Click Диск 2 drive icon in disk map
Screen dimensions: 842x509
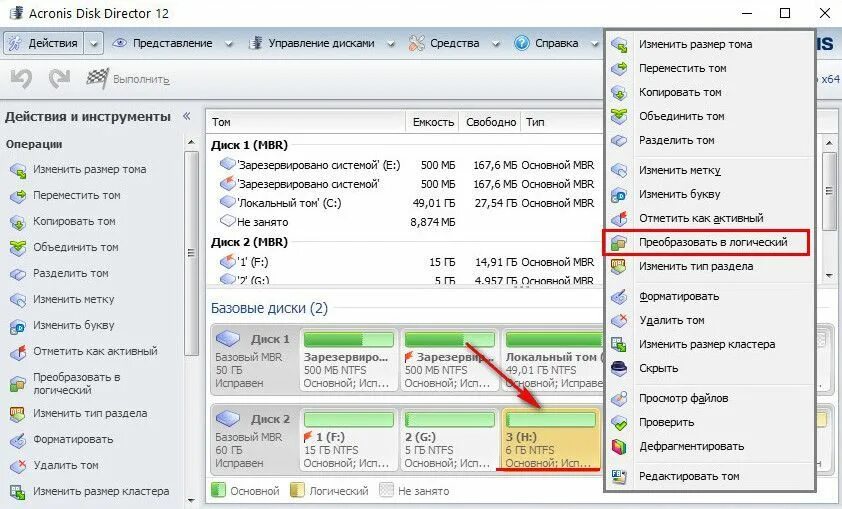coord(228,419)
